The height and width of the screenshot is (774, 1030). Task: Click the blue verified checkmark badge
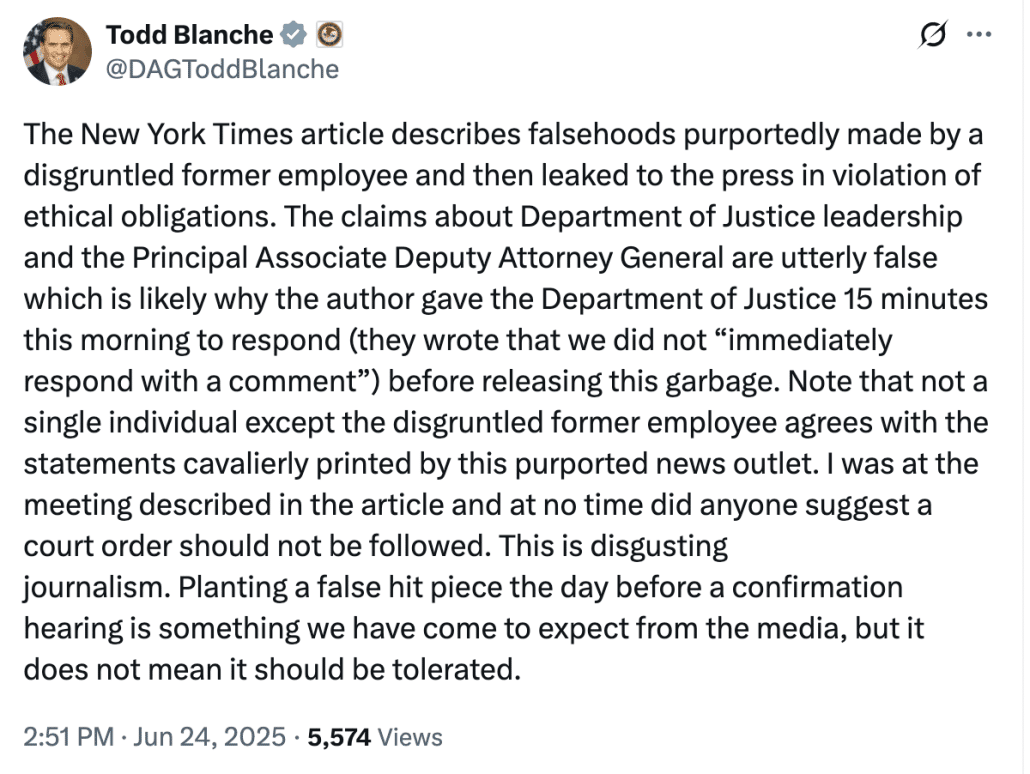(x=293, y=35)
